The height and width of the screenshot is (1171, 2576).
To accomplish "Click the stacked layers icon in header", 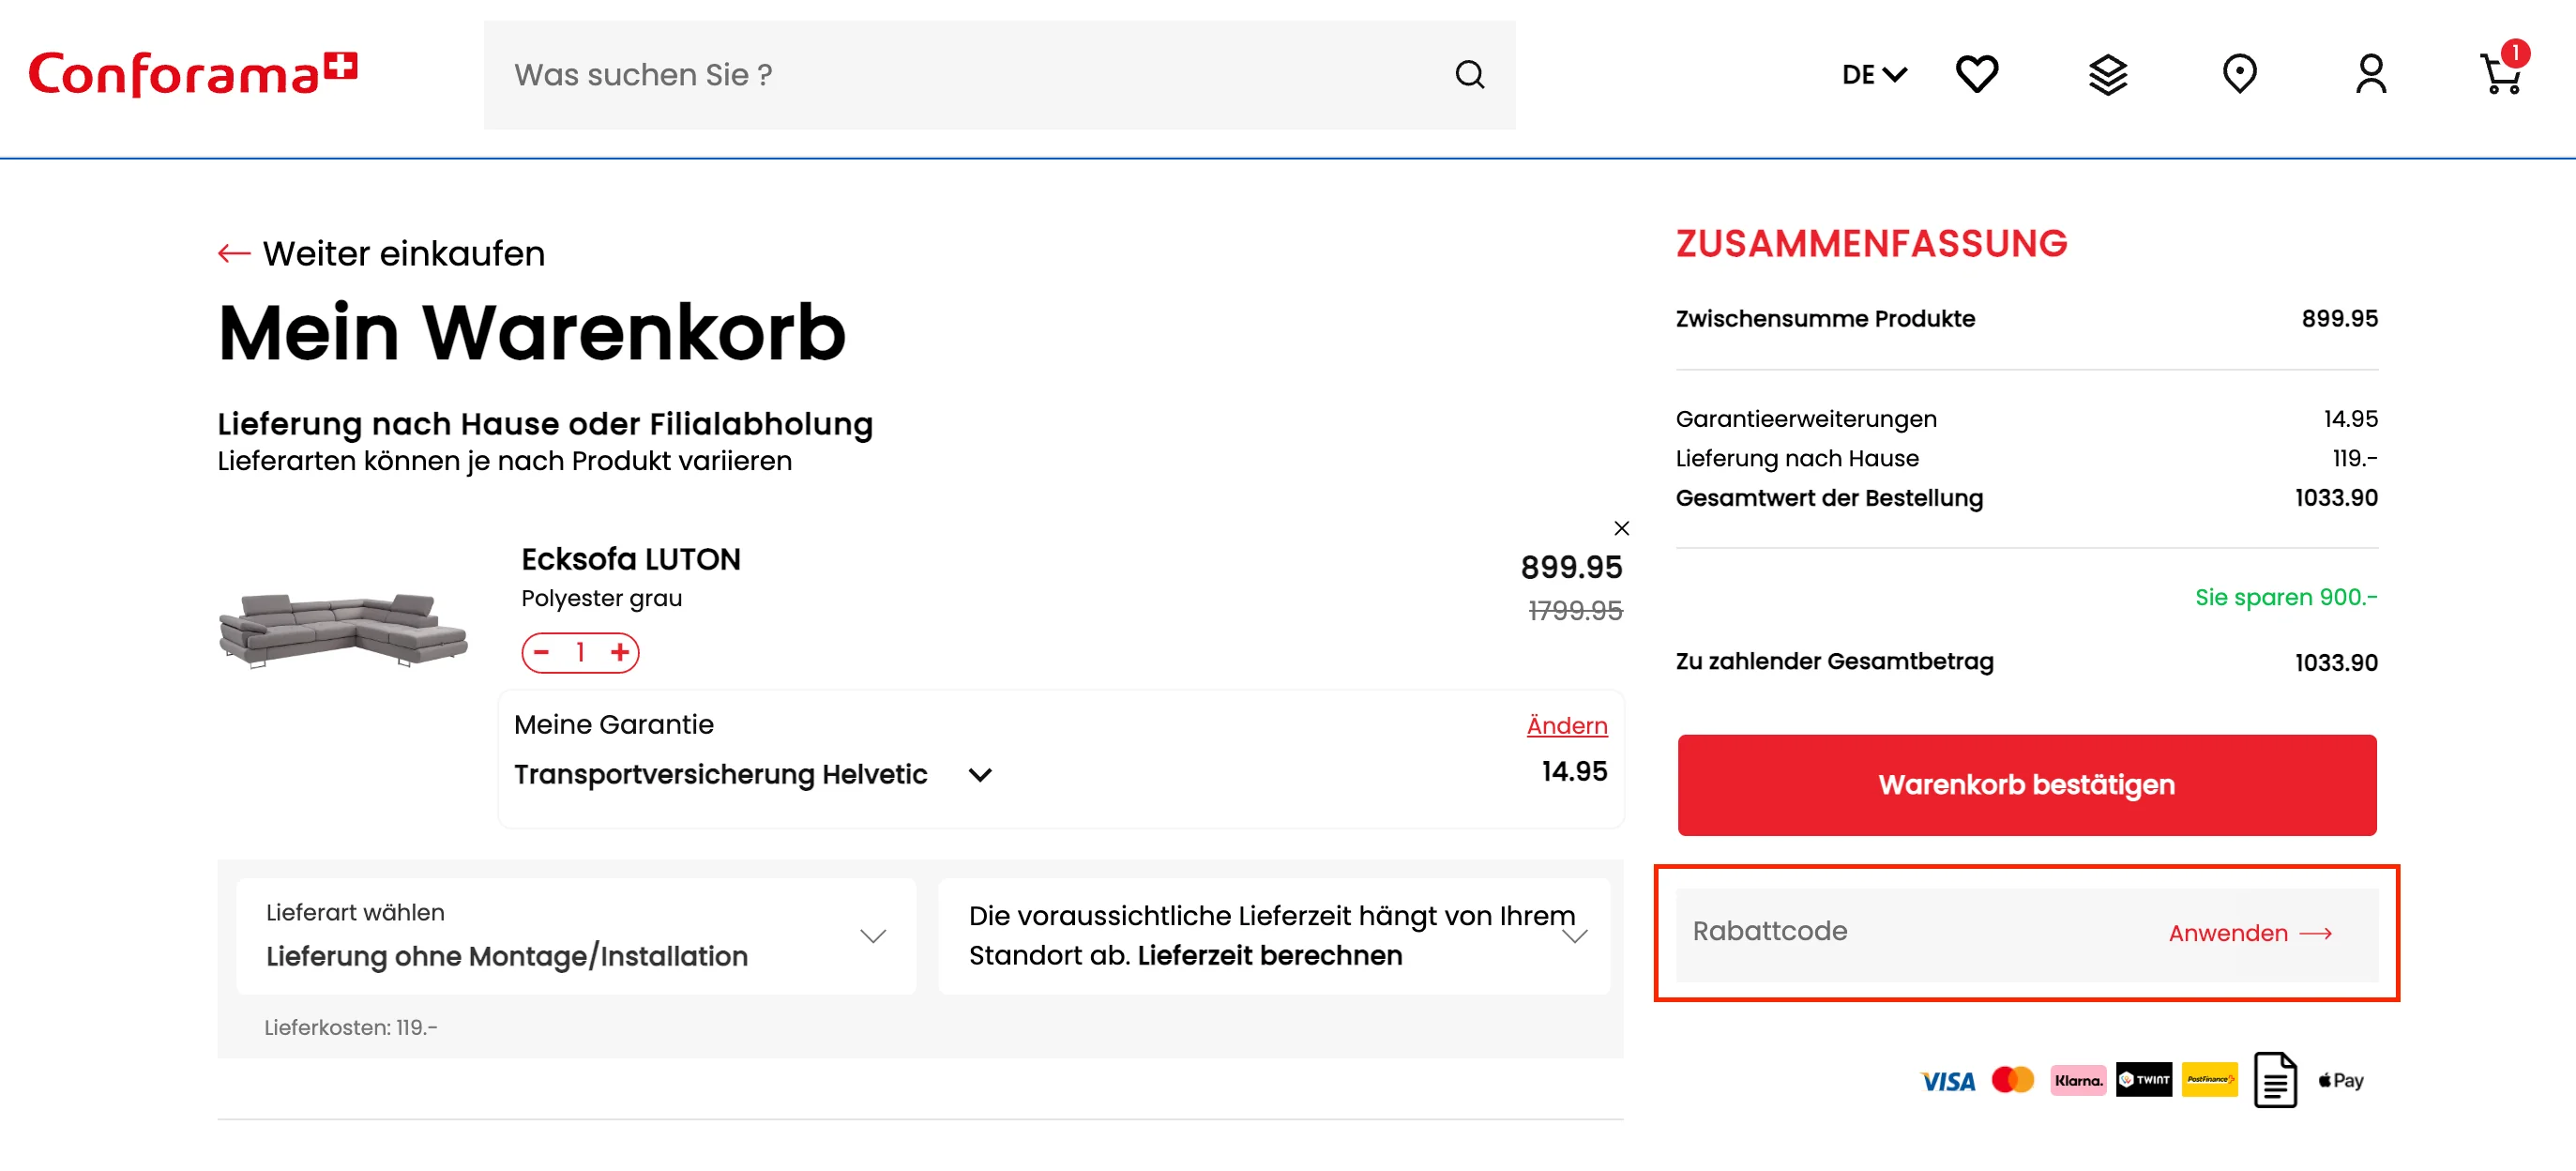I will point(2108,73).
